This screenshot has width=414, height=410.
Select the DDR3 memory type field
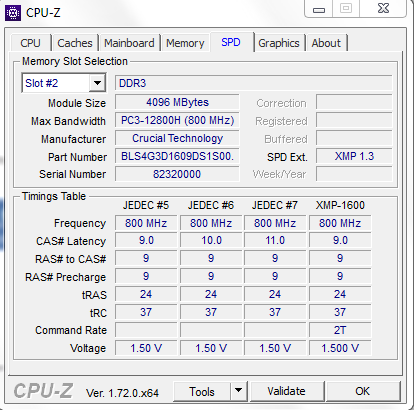coord(253,83)
